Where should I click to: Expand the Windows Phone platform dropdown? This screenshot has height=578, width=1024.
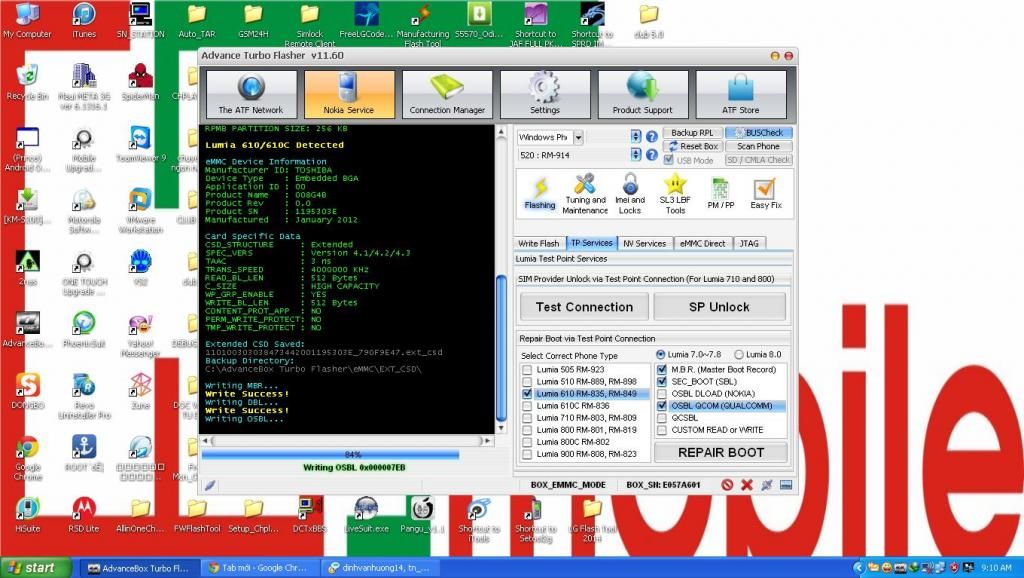tap(579, 137)
